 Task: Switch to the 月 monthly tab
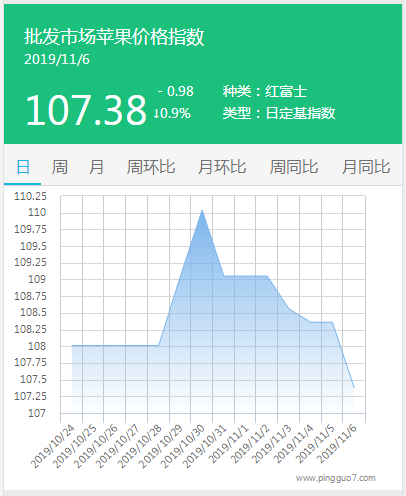point(96,167)
